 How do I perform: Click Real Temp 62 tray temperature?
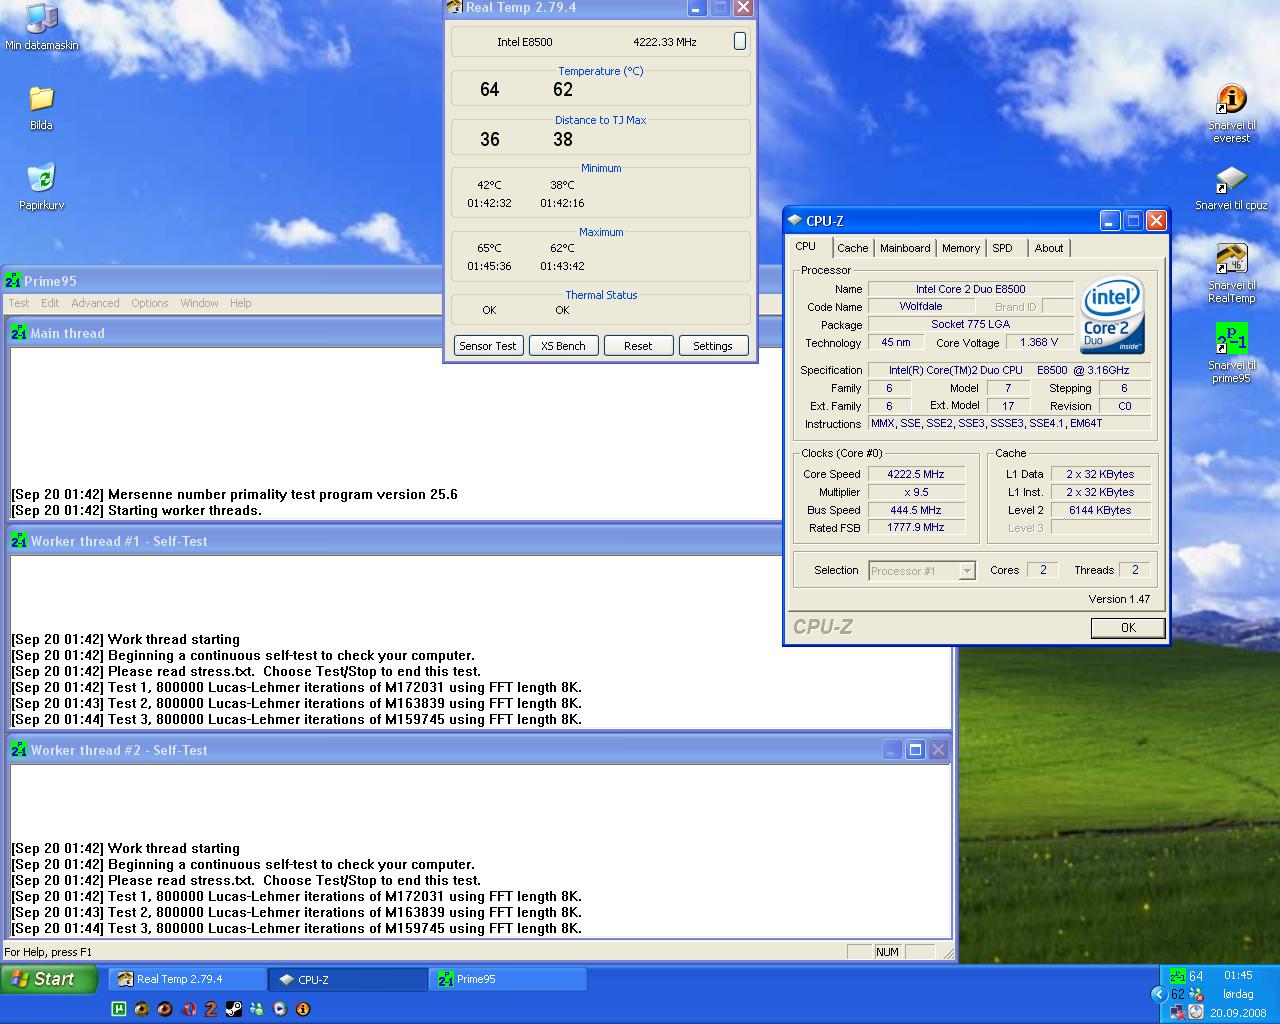pos(1178,994)
